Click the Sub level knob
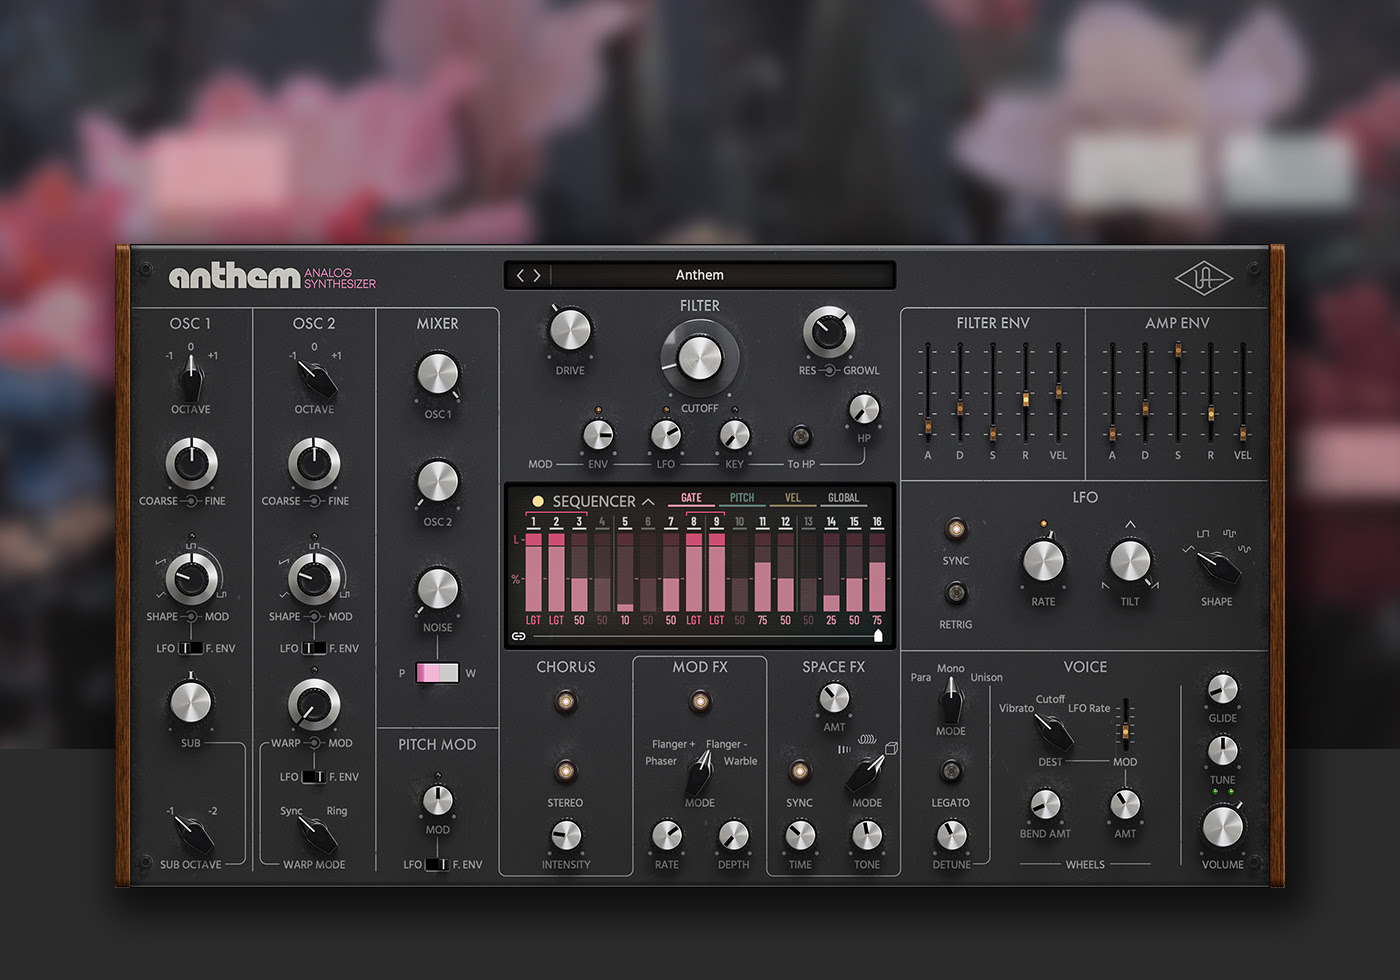The height and width of the screenshot is (980, 1400). [x=191, y=702]
